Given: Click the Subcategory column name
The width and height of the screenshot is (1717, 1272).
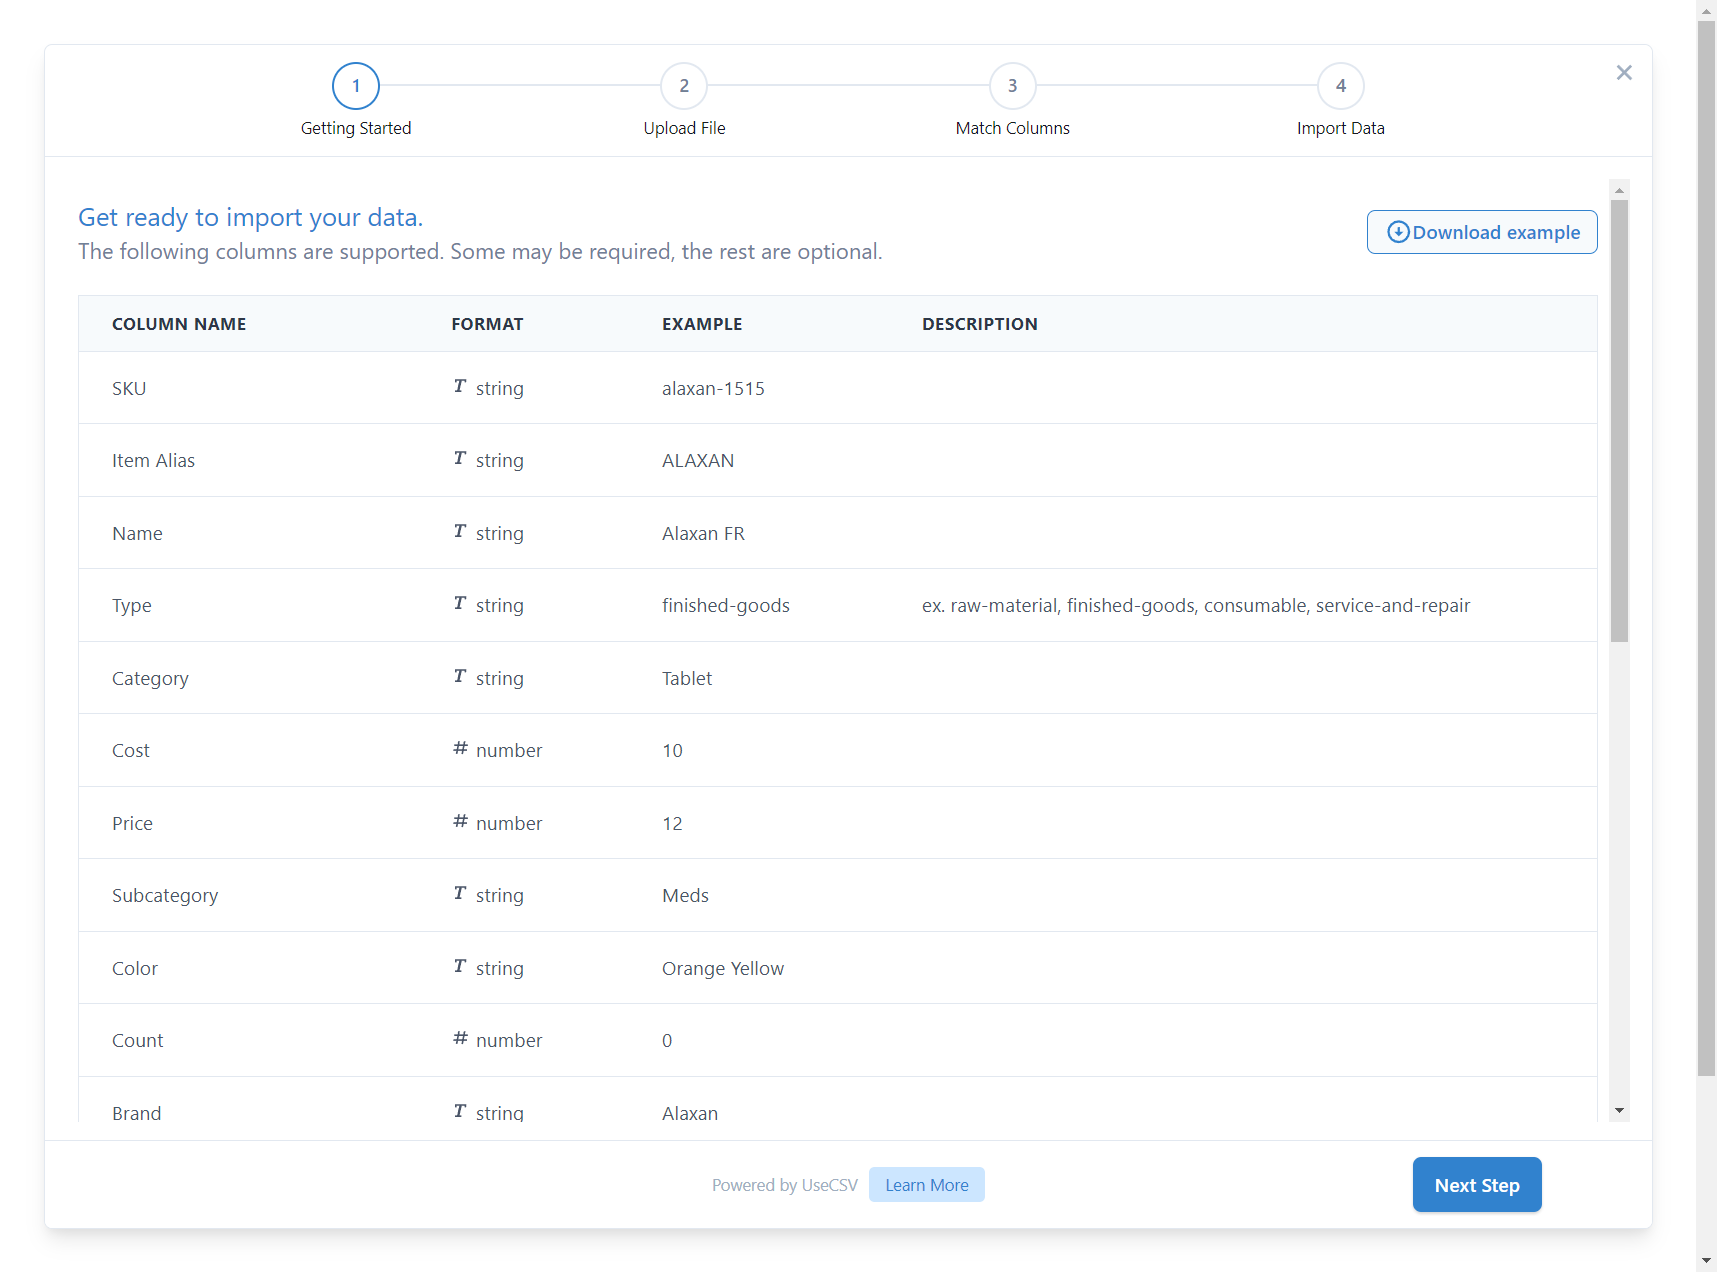Looking at the screenshot, I should click(x=165, y=896).
